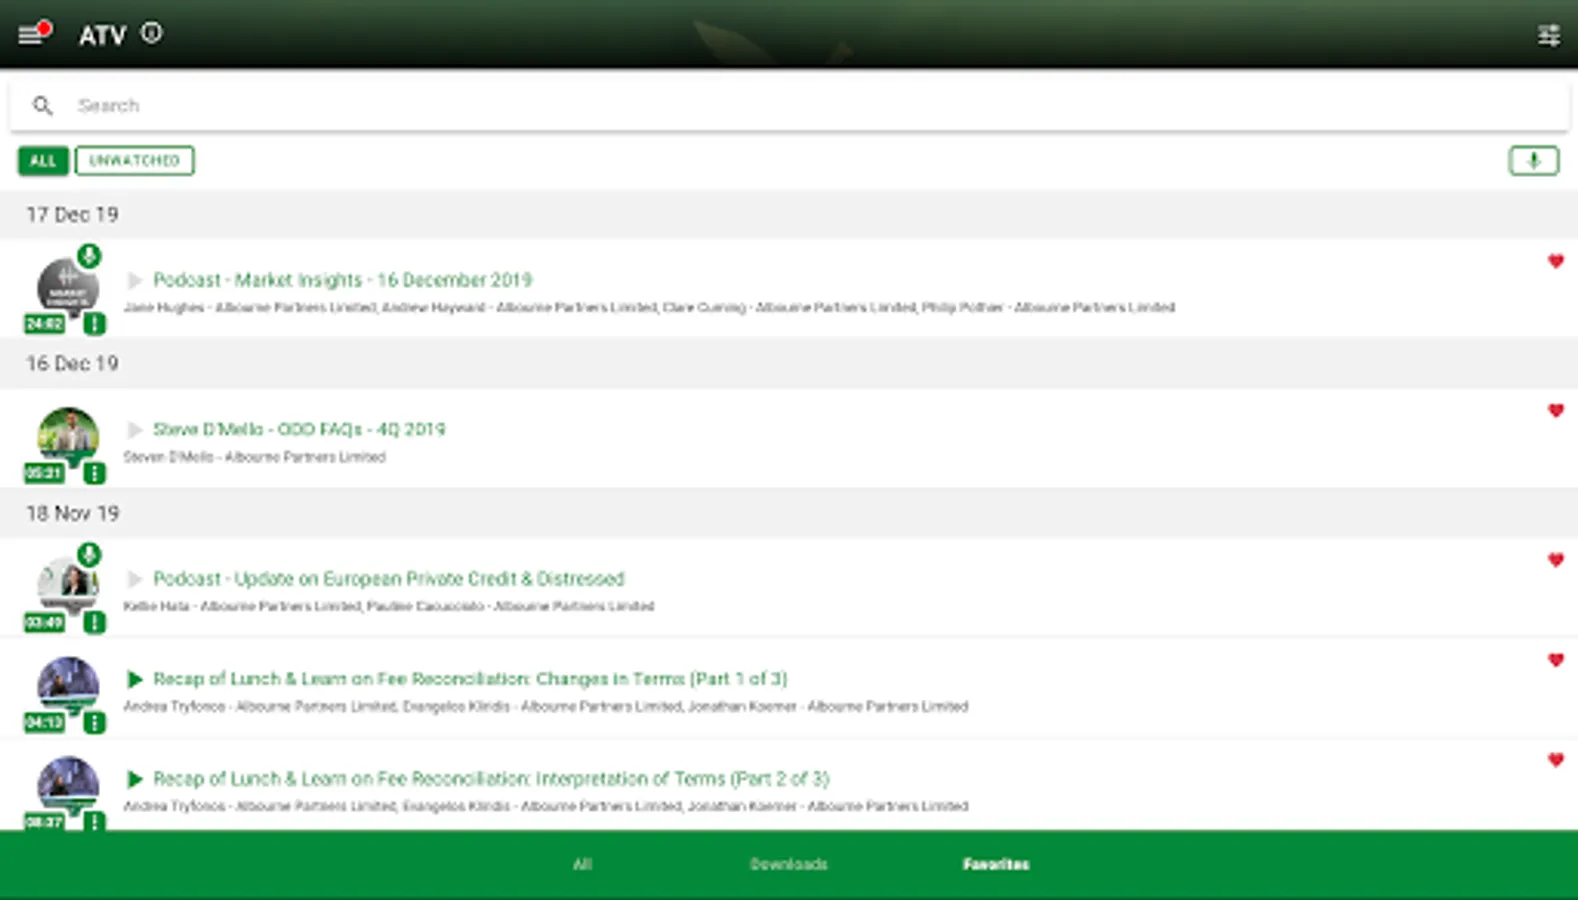Click speakers line starting Jane Hughes
The image size is (1578, 900).
click(649, 308)
